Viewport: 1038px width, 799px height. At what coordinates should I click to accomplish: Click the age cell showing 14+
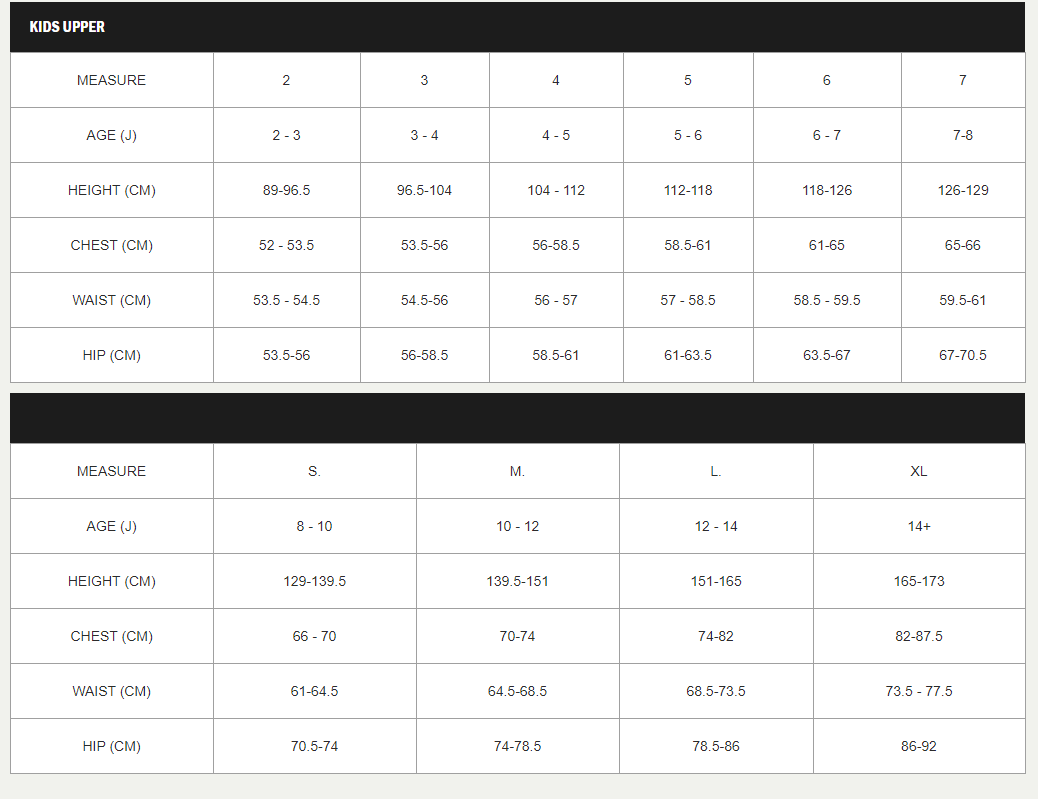tap(918, 526)
